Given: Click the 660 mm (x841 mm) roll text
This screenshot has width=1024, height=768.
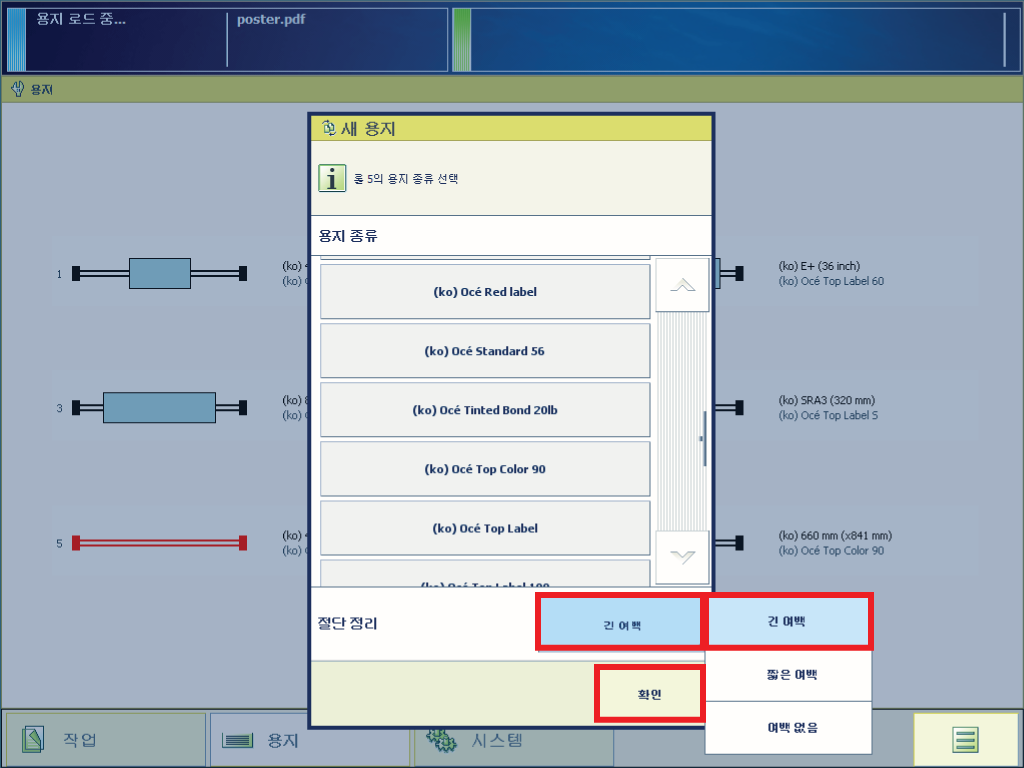Looking at the screenshot, I should [835, 536].
